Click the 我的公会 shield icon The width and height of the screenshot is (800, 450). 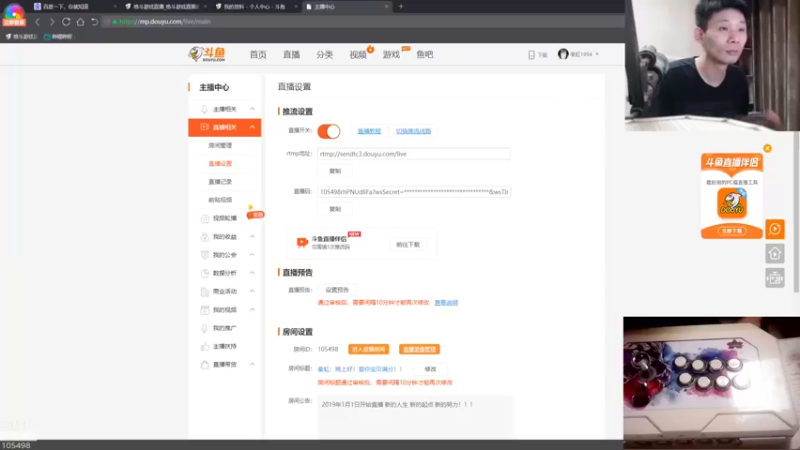pyautogui.click(x=205, y=255)
